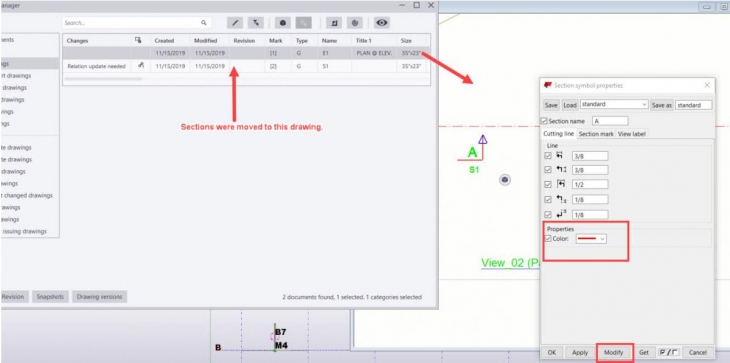This screenshot has width=730, height=363.
Task: Click the Modify button
Action: [614, 352]
